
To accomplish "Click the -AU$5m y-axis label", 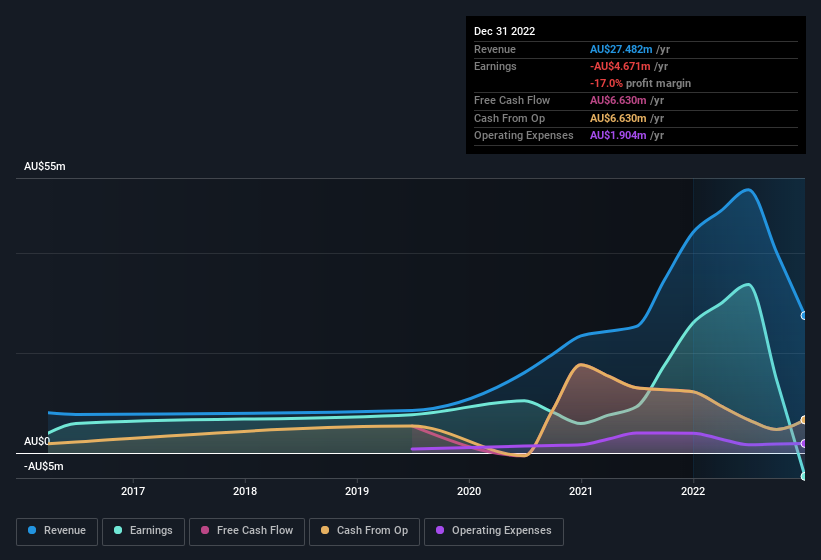I will 43,466.
